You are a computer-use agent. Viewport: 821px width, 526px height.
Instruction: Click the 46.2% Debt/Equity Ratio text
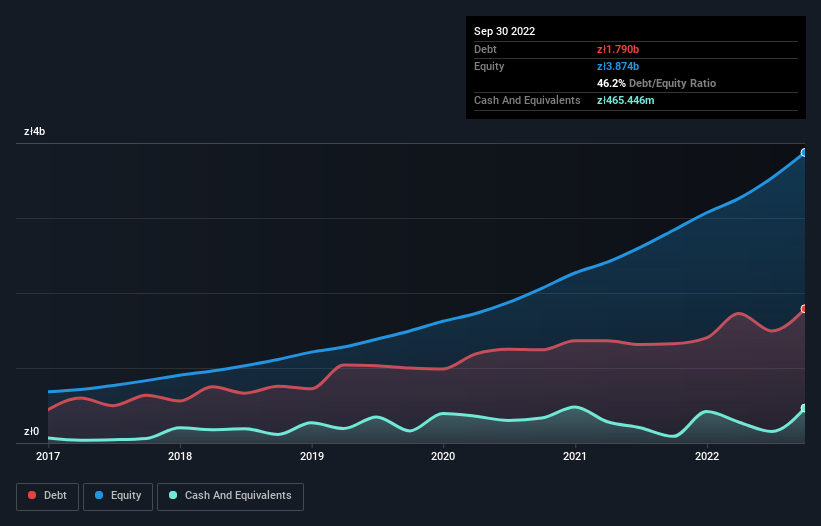click(656, 83)
